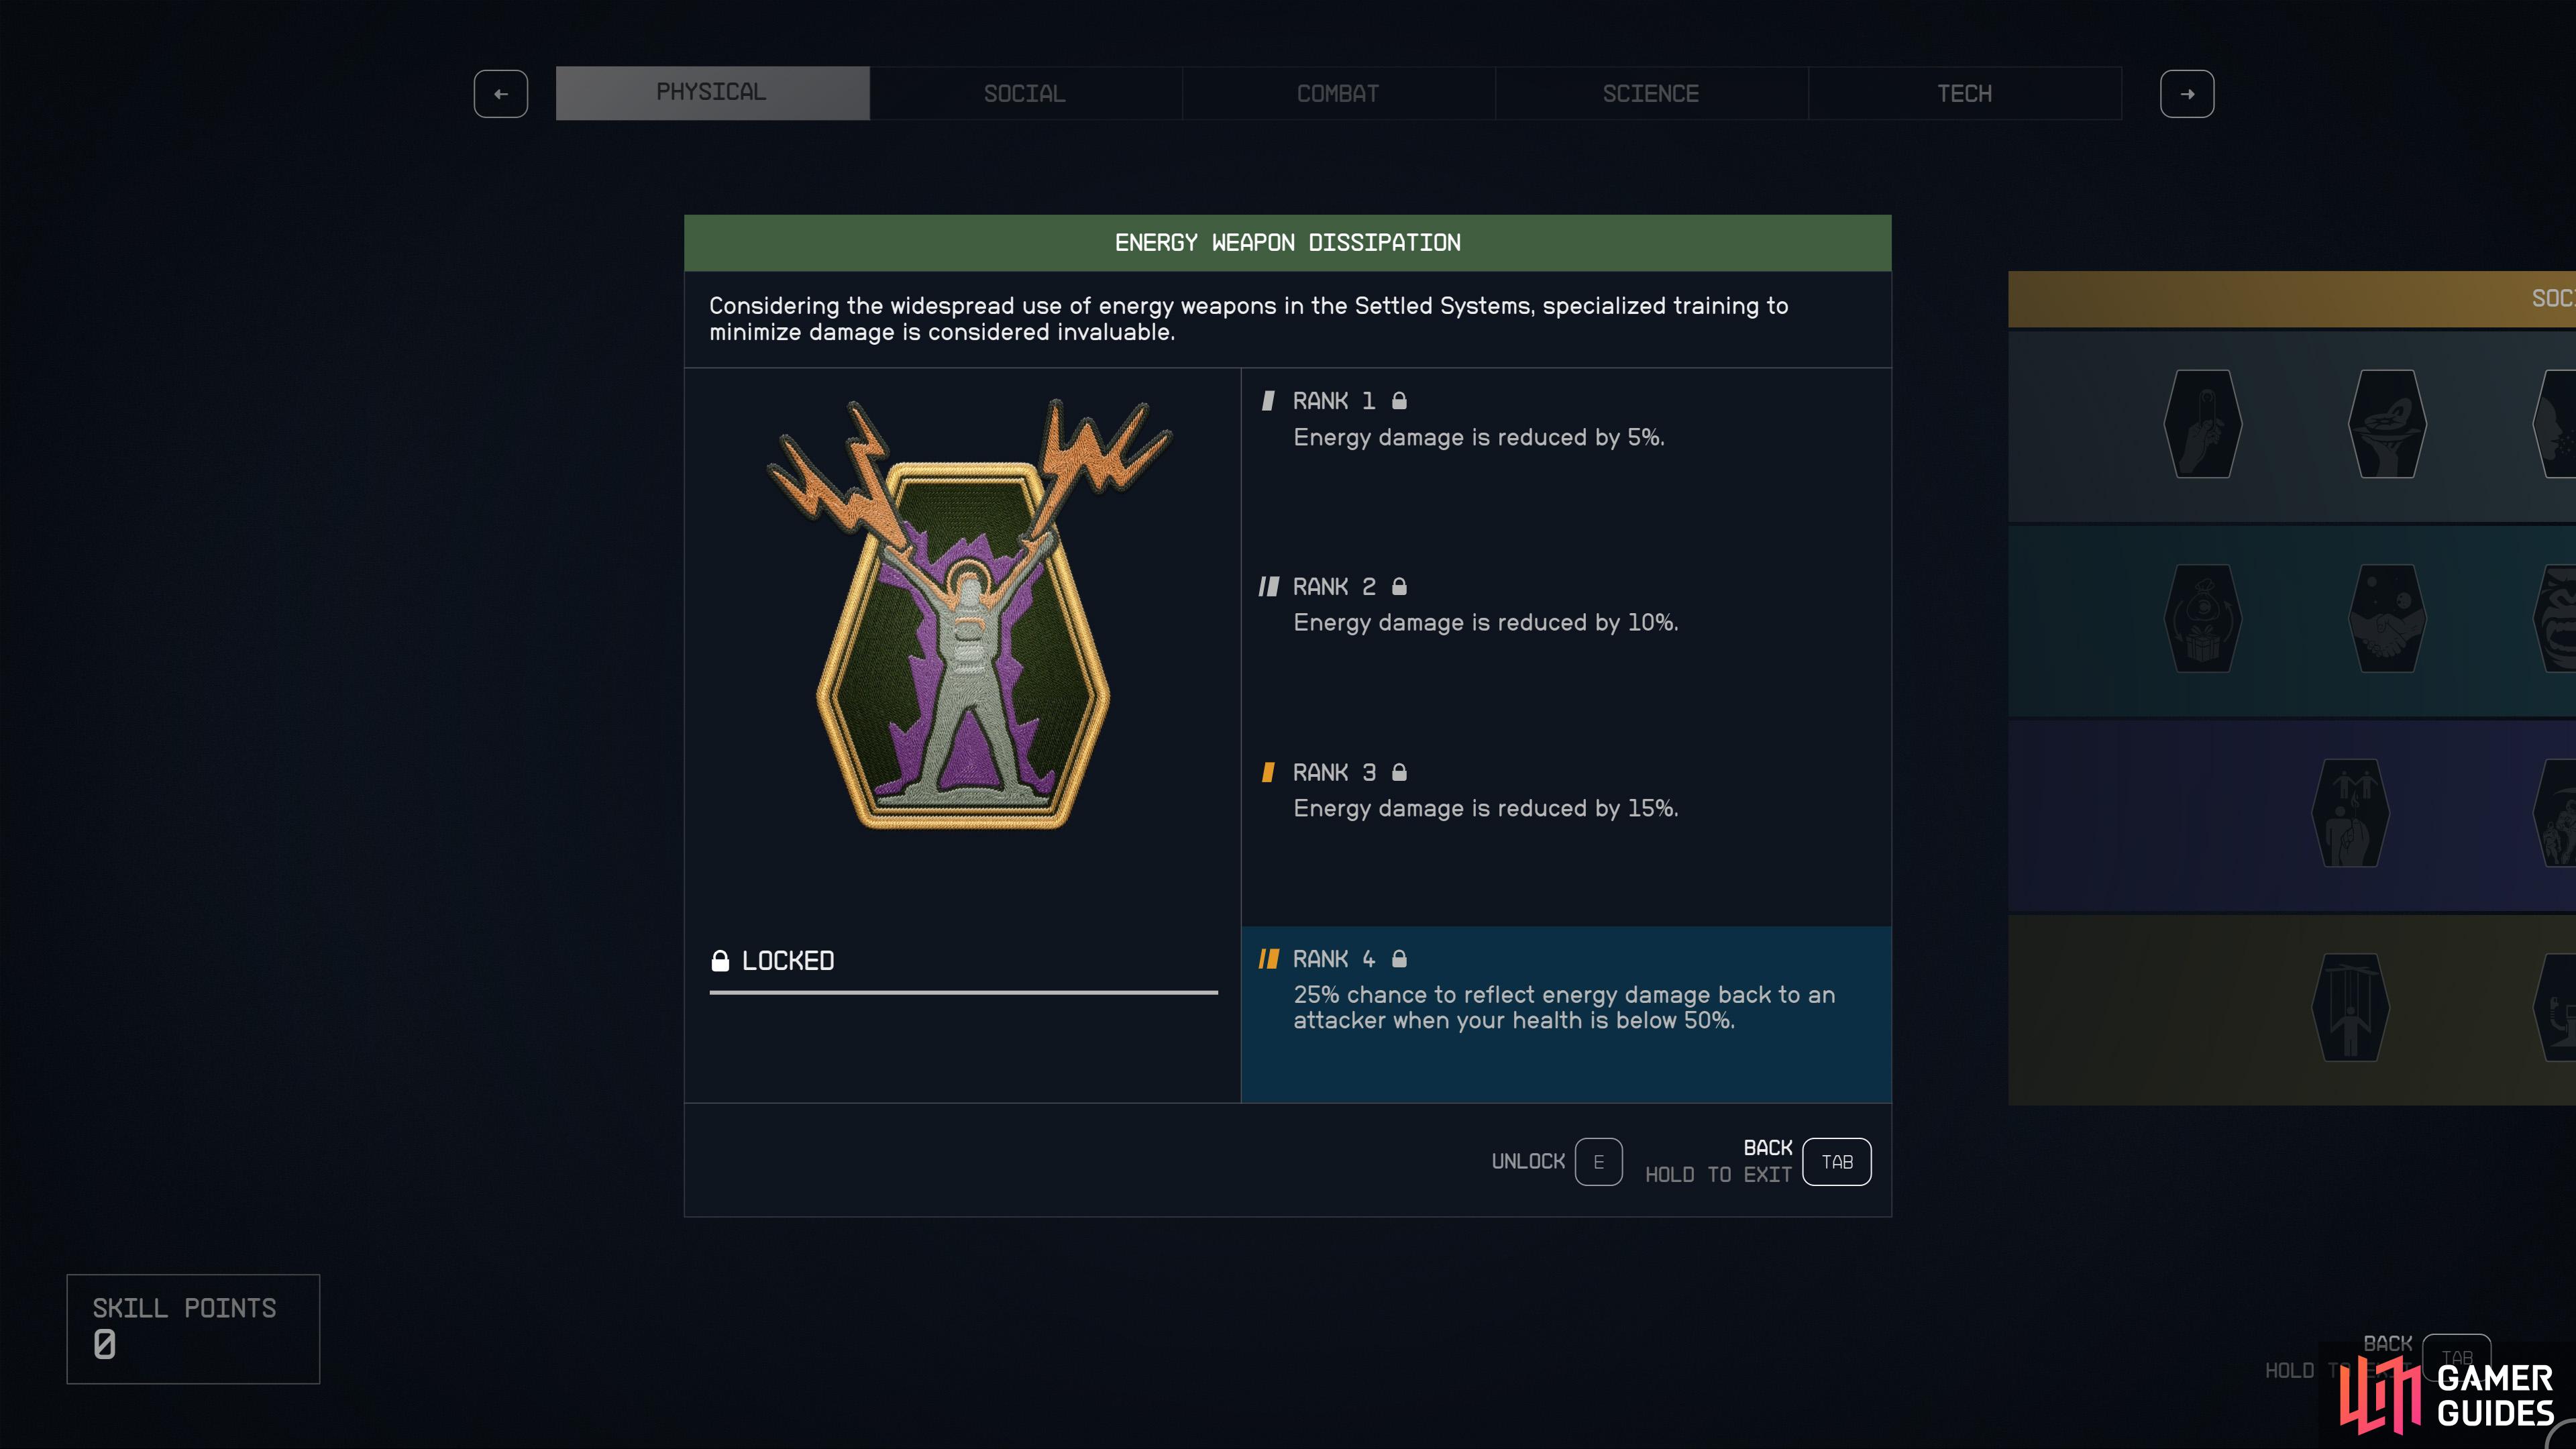
Task: Open the Science skills tab
Action: pos(1651,94)
